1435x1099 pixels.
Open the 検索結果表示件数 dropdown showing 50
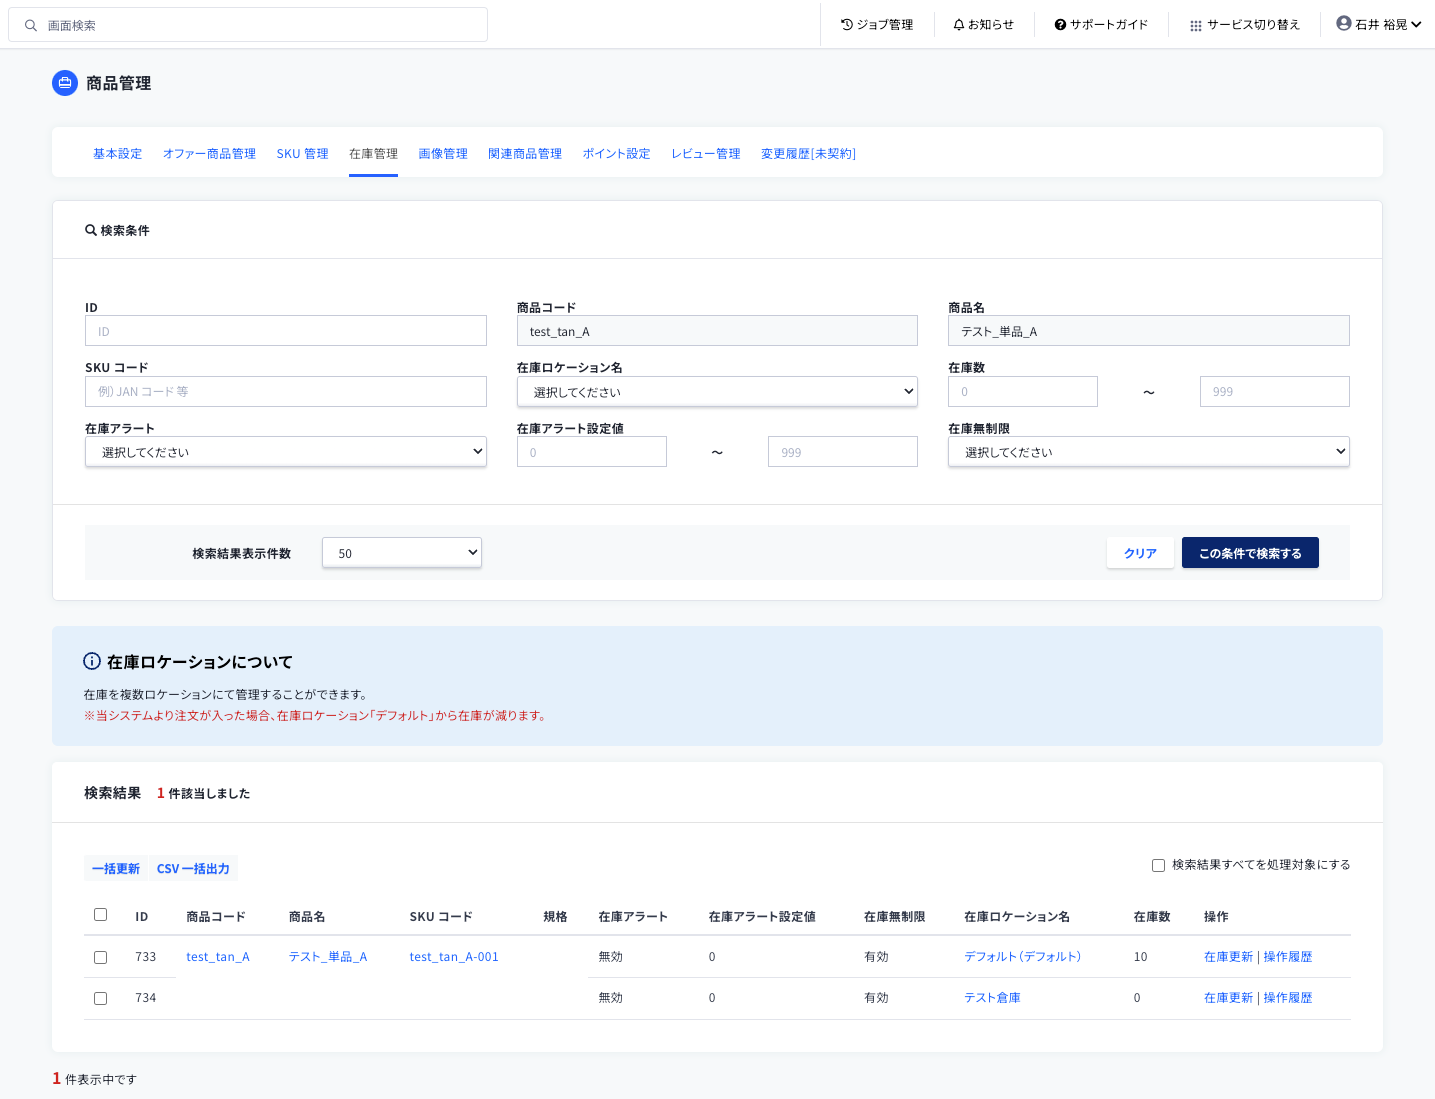(x=402, y=552)
